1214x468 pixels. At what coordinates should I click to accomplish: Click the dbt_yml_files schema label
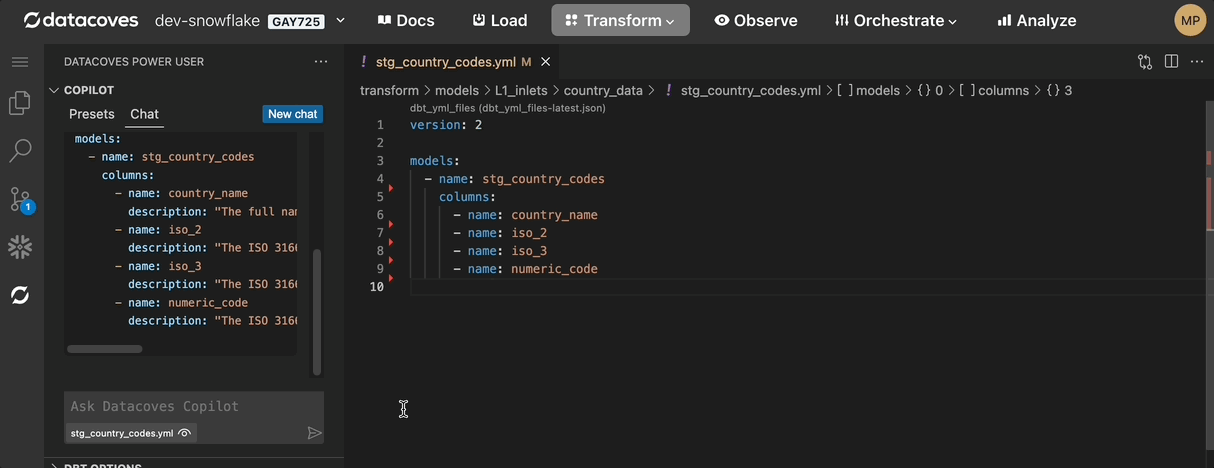507,108
